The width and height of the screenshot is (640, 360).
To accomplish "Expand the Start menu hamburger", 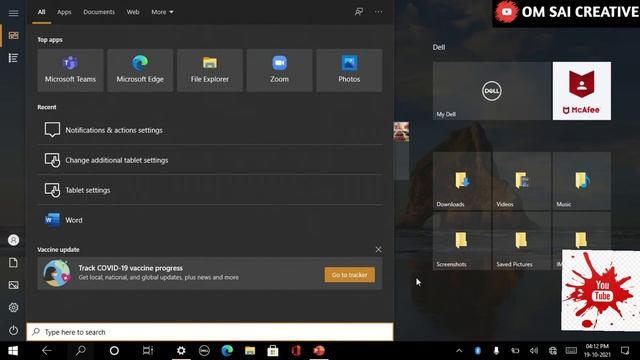I will 13,13.
